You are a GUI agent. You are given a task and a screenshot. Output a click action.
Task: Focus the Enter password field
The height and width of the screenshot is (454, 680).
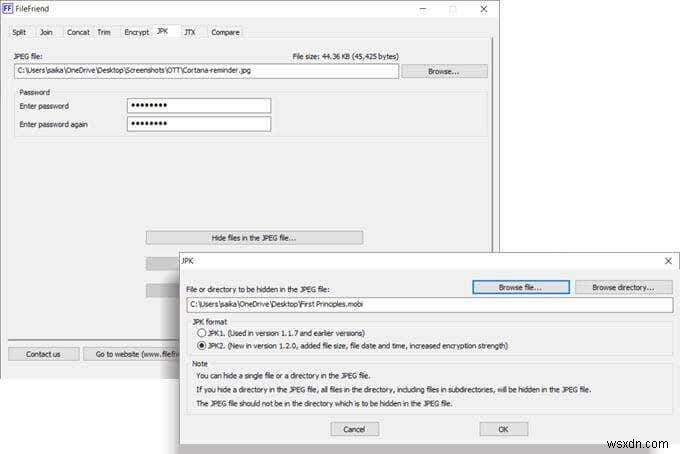[x=199, y=105]
